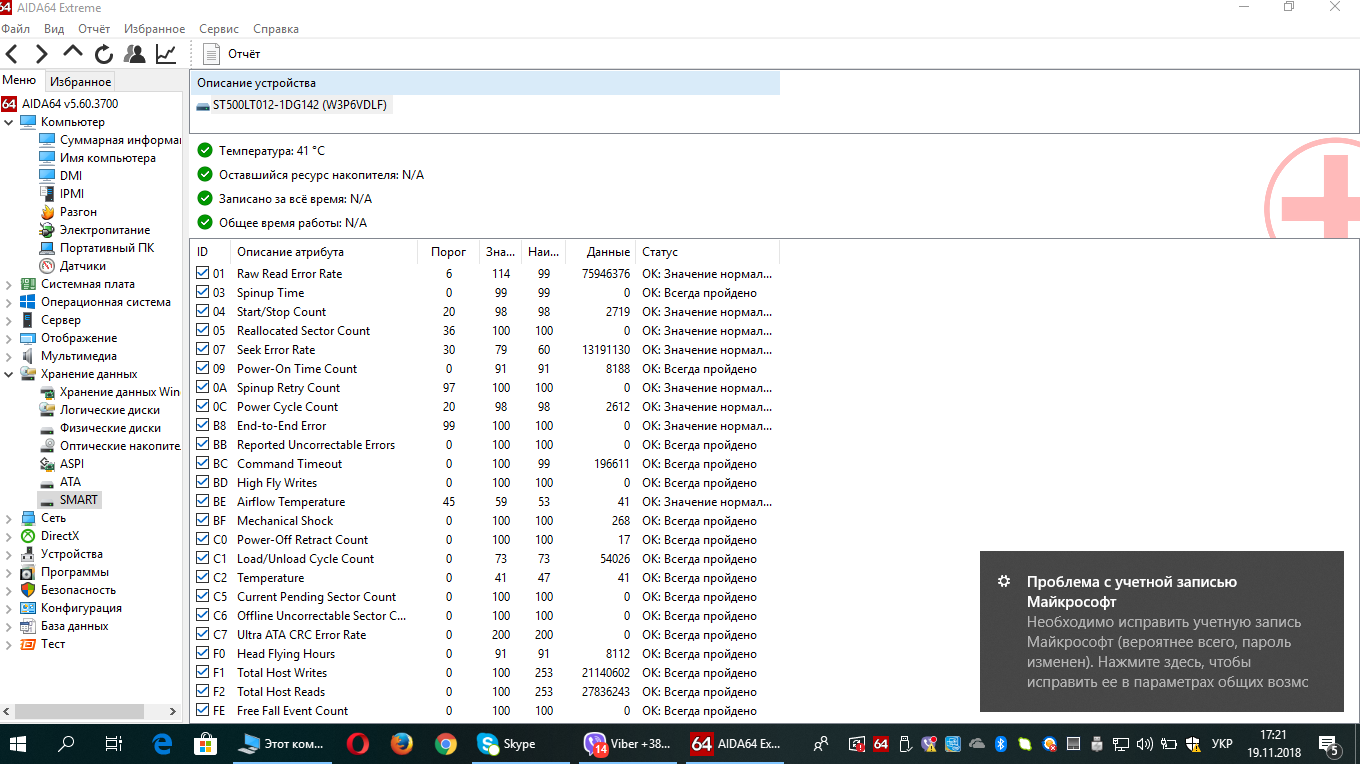Switch to the Меню sidebar tab
The height and width of the screenshot is (764, 1360).
pyautogui.click(x=19, y=80)
